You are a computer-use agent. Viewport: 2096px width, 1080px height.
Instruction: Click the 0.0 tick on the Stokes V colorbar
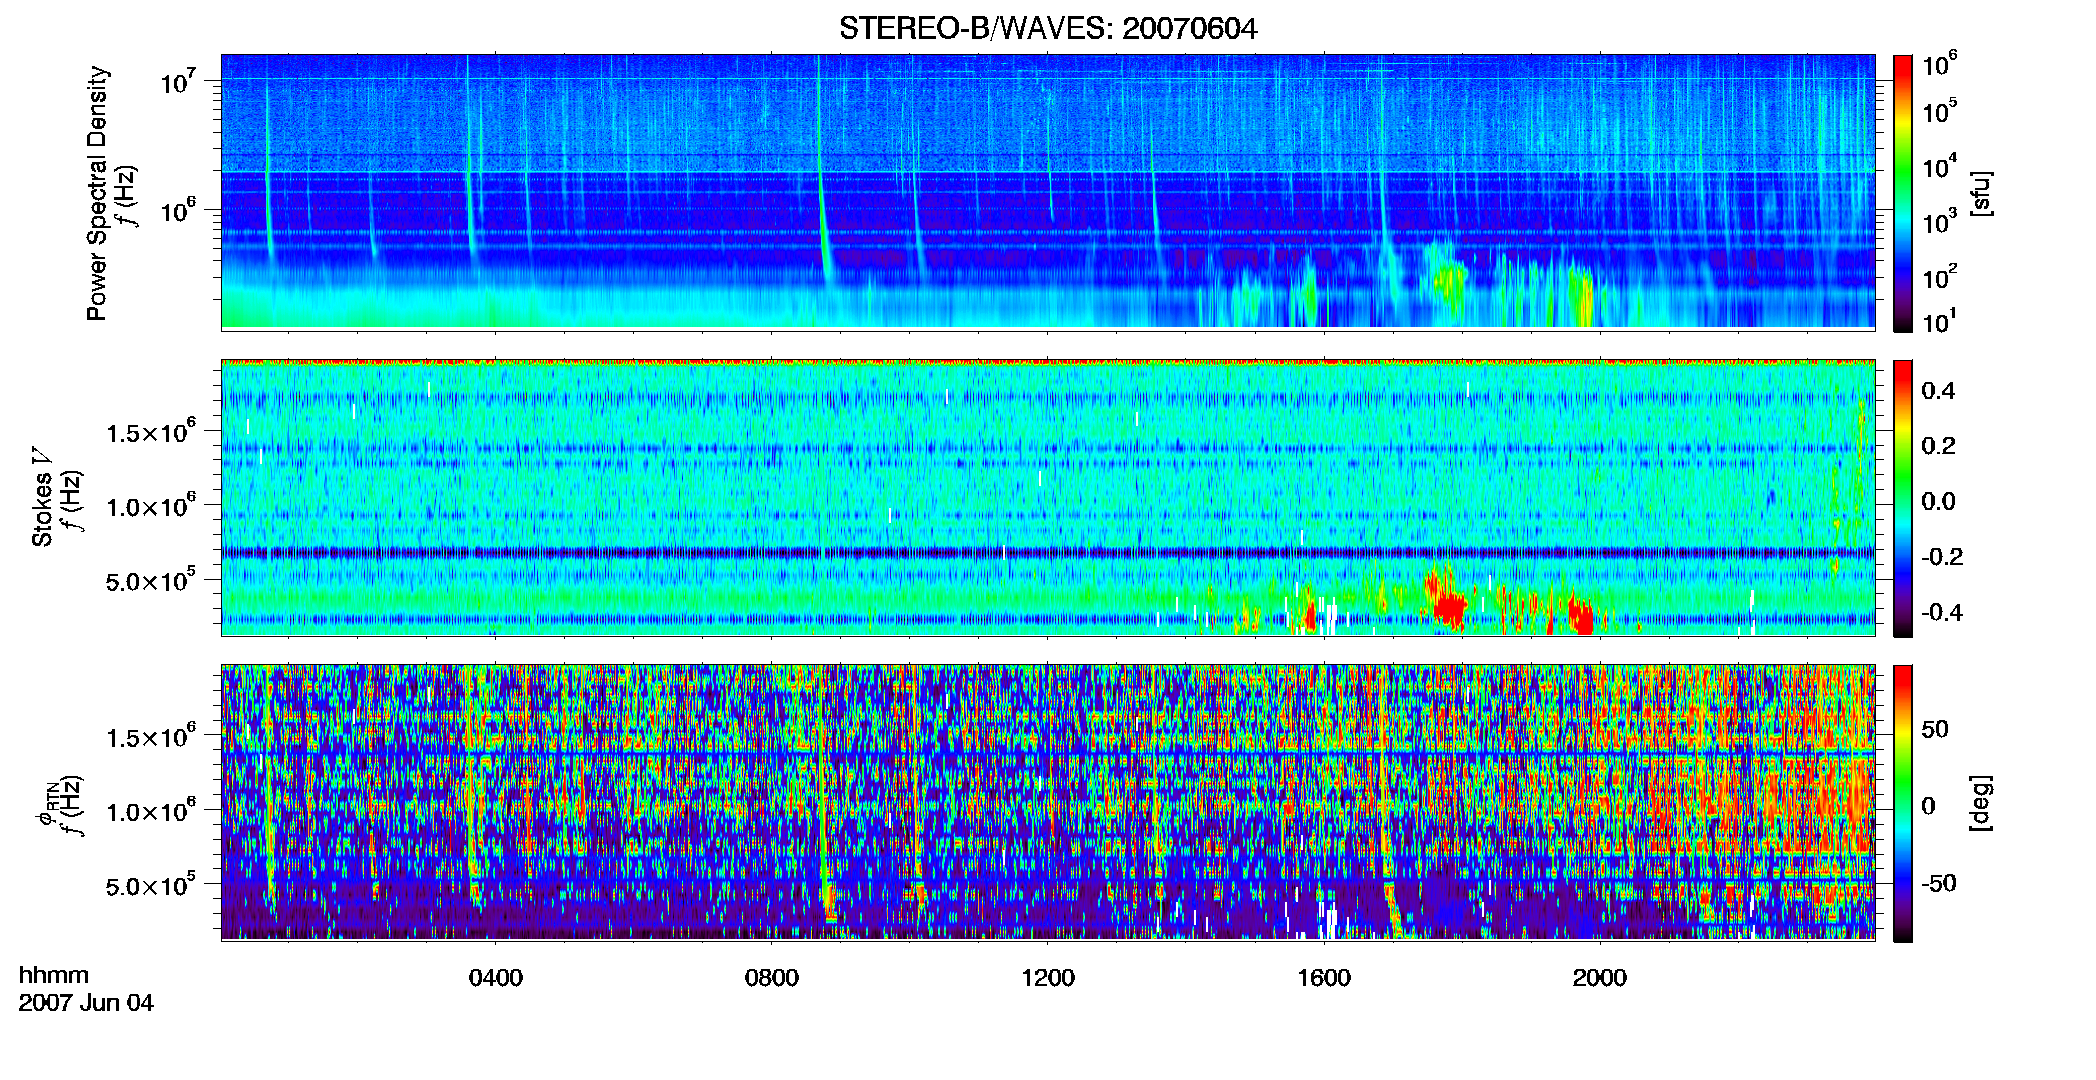click(1938, 501)
